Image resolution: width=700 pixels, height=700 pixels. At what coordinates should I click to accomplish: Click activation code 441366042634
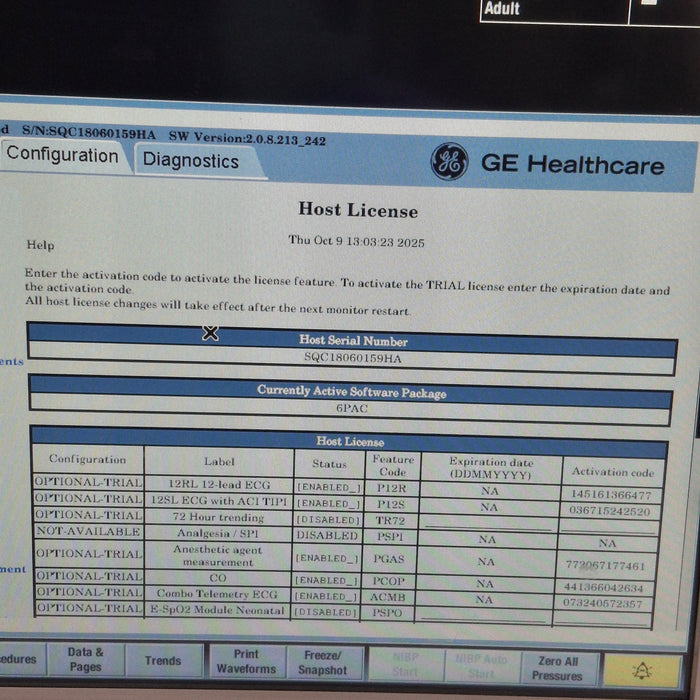604,588
